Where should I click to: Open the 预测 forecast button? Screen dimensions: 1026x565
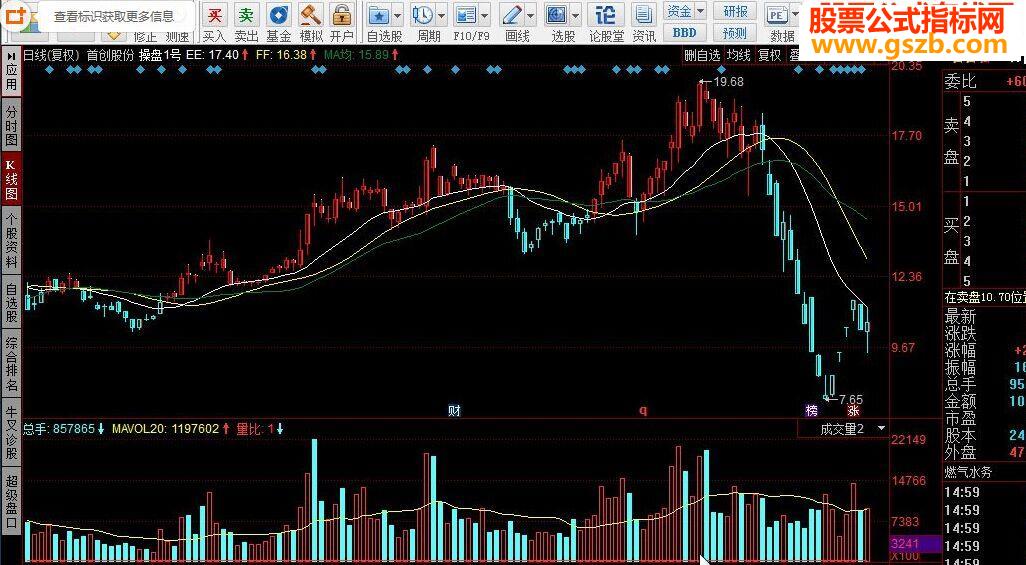[735, 32]
